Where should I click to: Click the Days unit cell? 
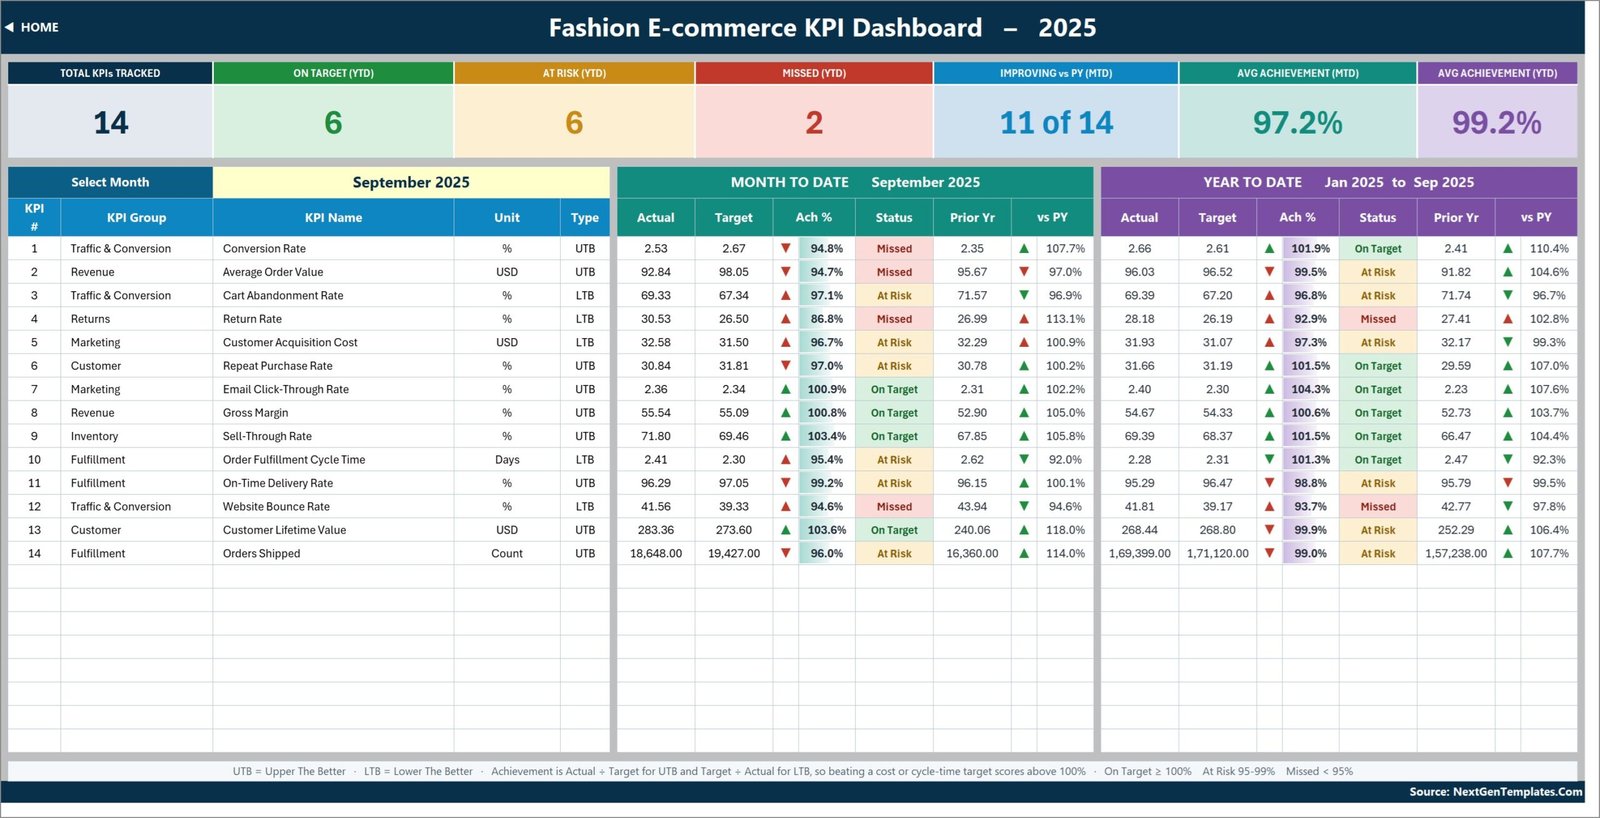tap(507, 460)
